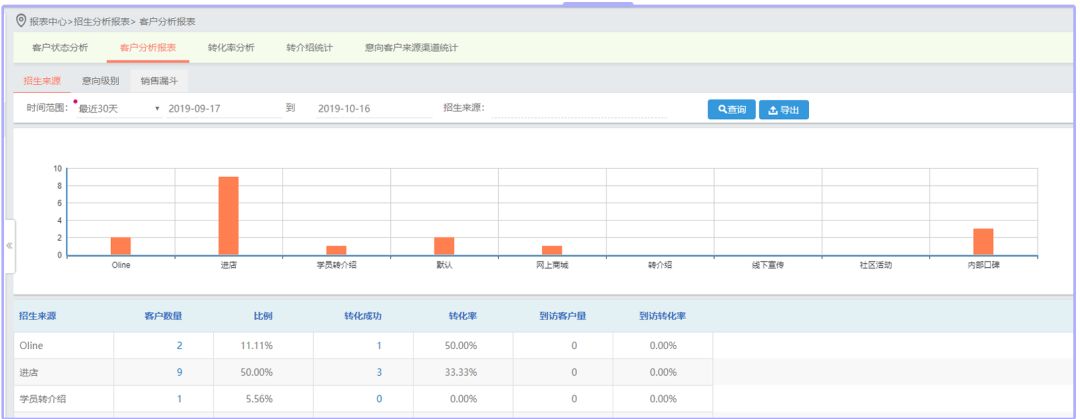The image size is (1080, 419).
Task: Click the start date field 2019-09-17
Action: (223, 109)
